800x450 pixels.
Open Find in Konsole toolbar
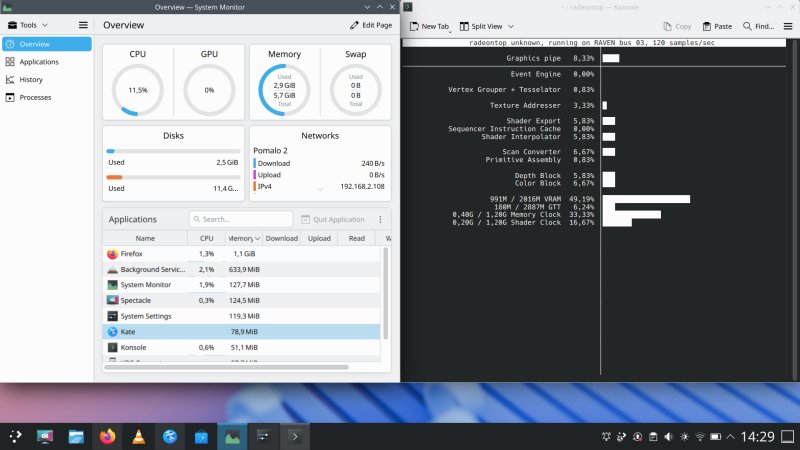[760, 26]
